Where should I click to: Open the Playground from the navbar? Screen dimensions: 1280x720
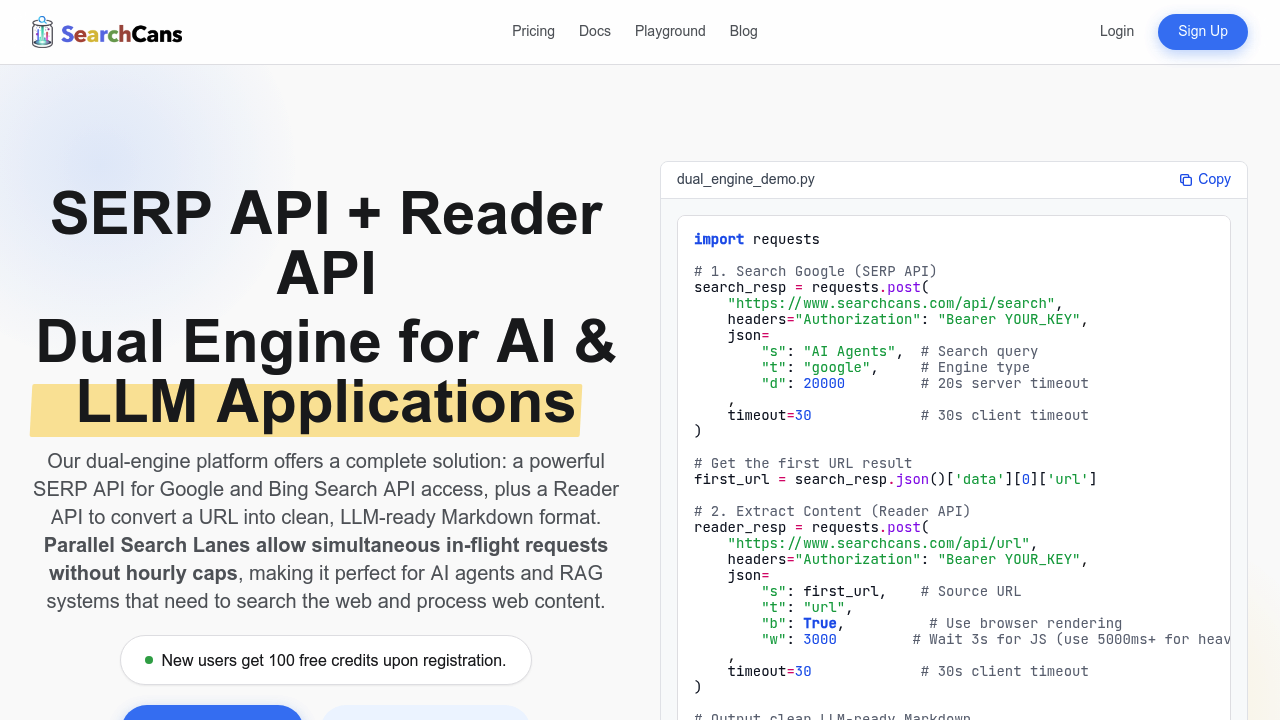670,31
